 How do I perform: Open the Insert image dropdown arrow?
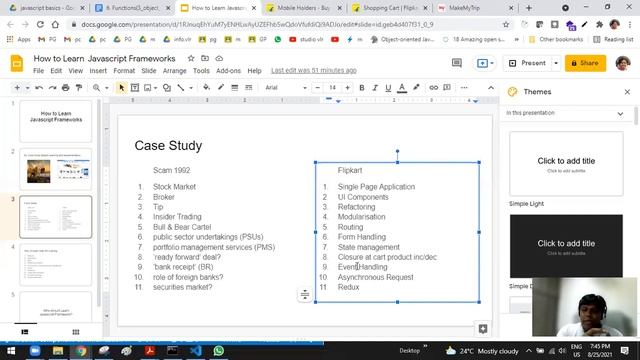[x=156, y=88]
